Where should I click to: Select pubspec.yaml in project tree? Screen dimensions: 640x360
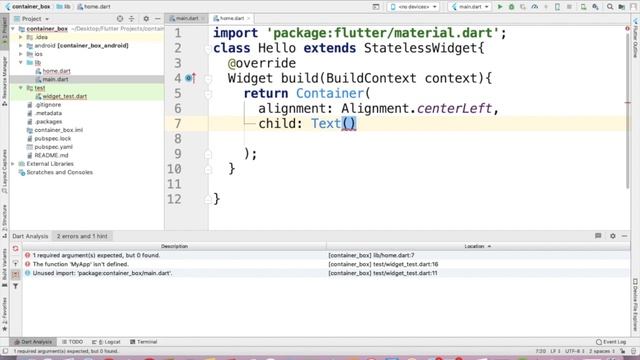pyautogui.click(x=53, y=147)
